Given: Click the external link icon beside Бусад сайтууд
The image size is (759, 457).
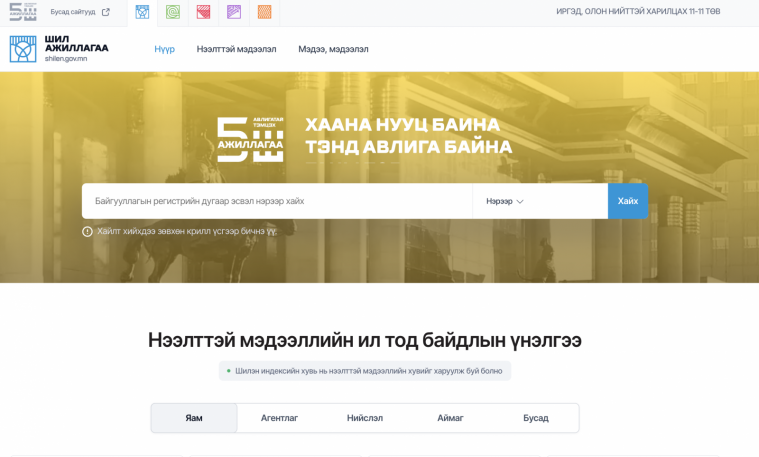Looking at the screenshot, I should coord(106,12).
